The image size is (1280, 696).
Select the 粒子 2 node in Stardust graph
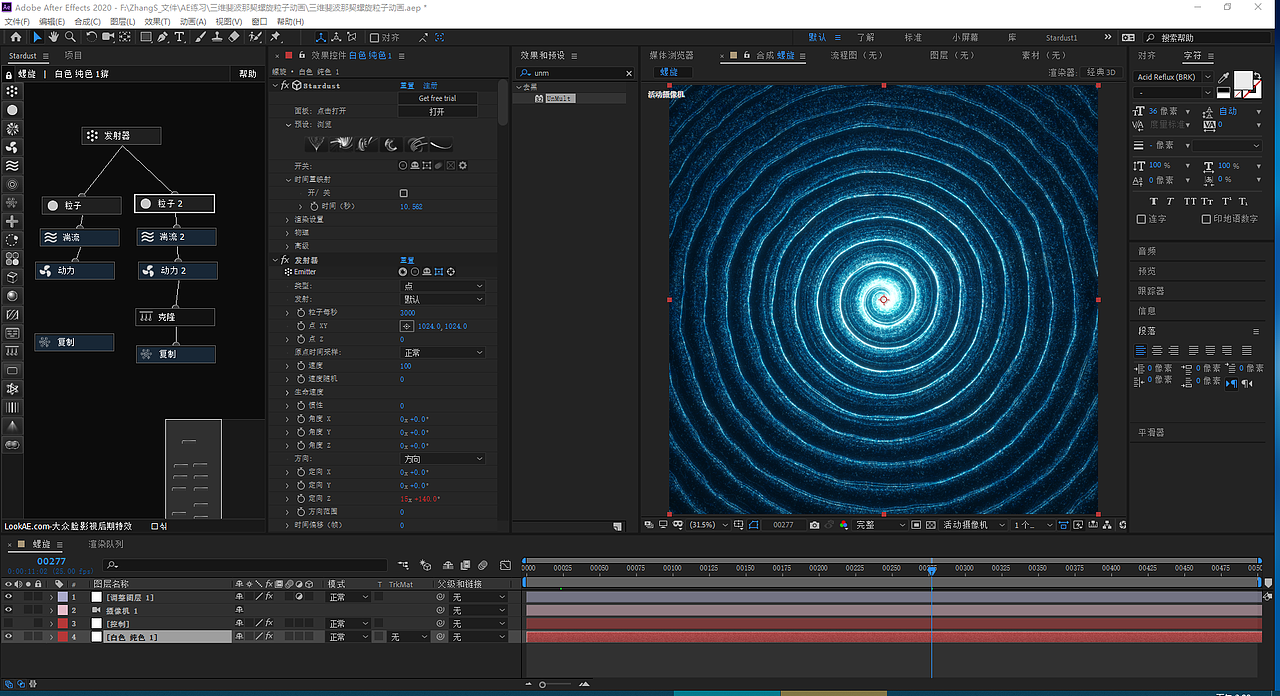[174, 204]
